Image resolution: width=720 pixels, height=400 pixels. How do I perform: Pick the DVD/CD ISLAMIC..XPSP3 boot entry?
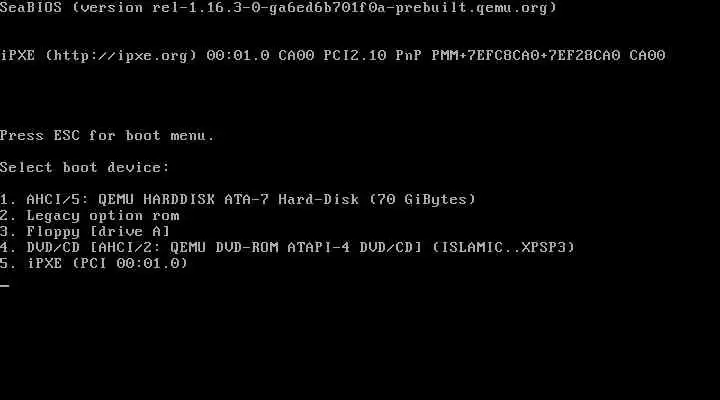click(x=287, y=248)
